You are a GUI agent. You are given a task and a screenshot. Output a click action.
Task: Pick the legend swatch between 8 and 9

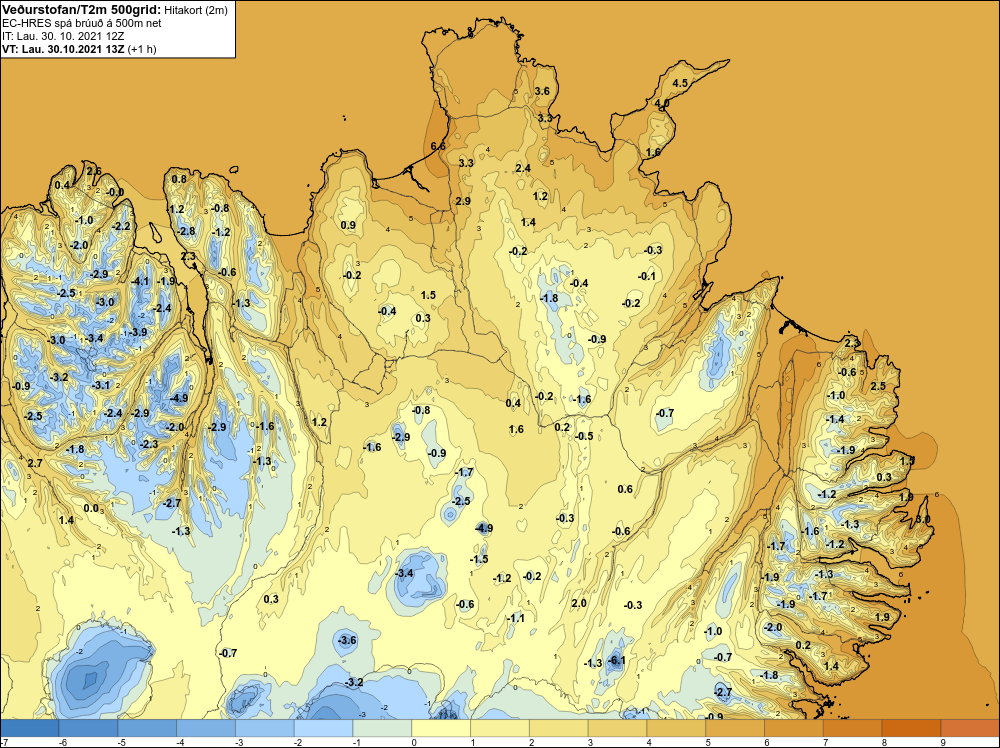pos(911,728)
